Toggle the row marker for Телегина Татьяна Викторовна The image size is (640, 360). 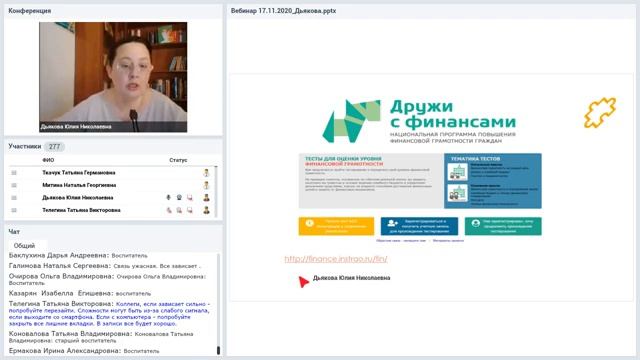tap(14, 210)
